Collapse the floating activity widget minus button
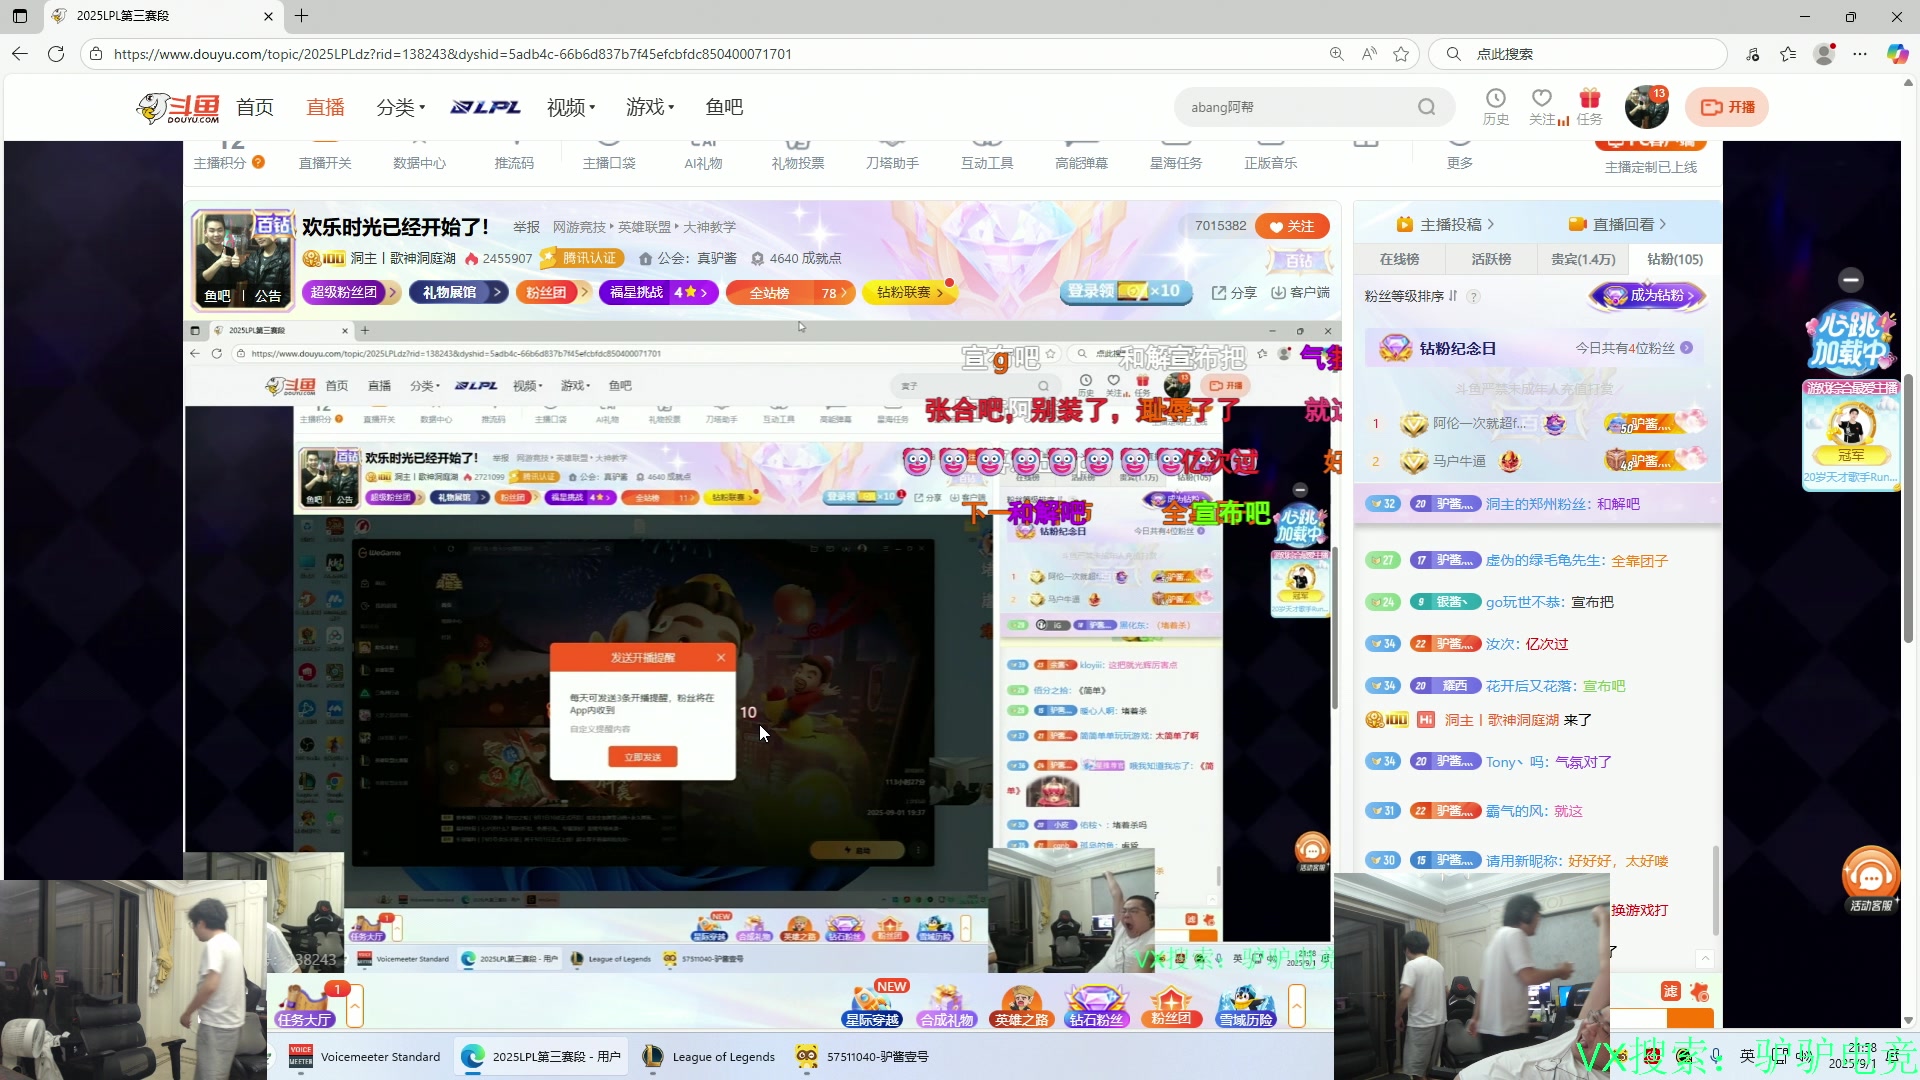This screenshot has height=1080, width=1920. [1851, 280]
